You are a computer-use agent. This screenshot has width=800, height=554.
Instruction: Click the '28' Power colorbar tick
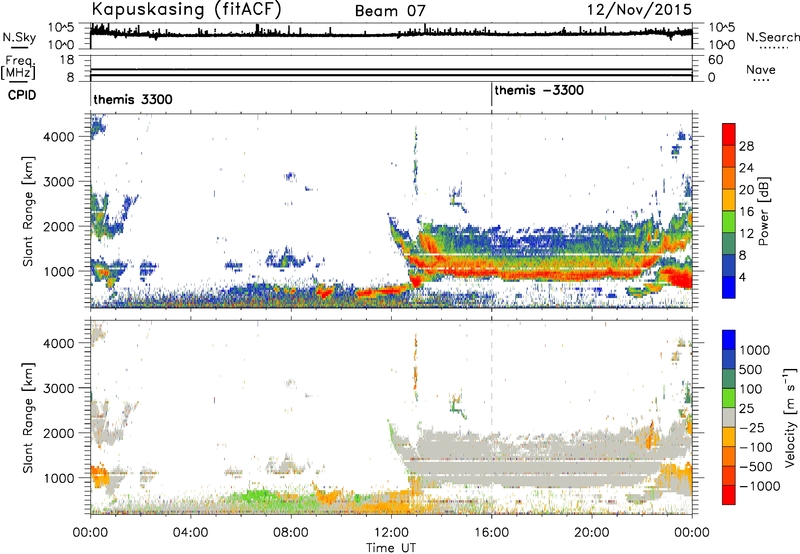coord(746,146)
